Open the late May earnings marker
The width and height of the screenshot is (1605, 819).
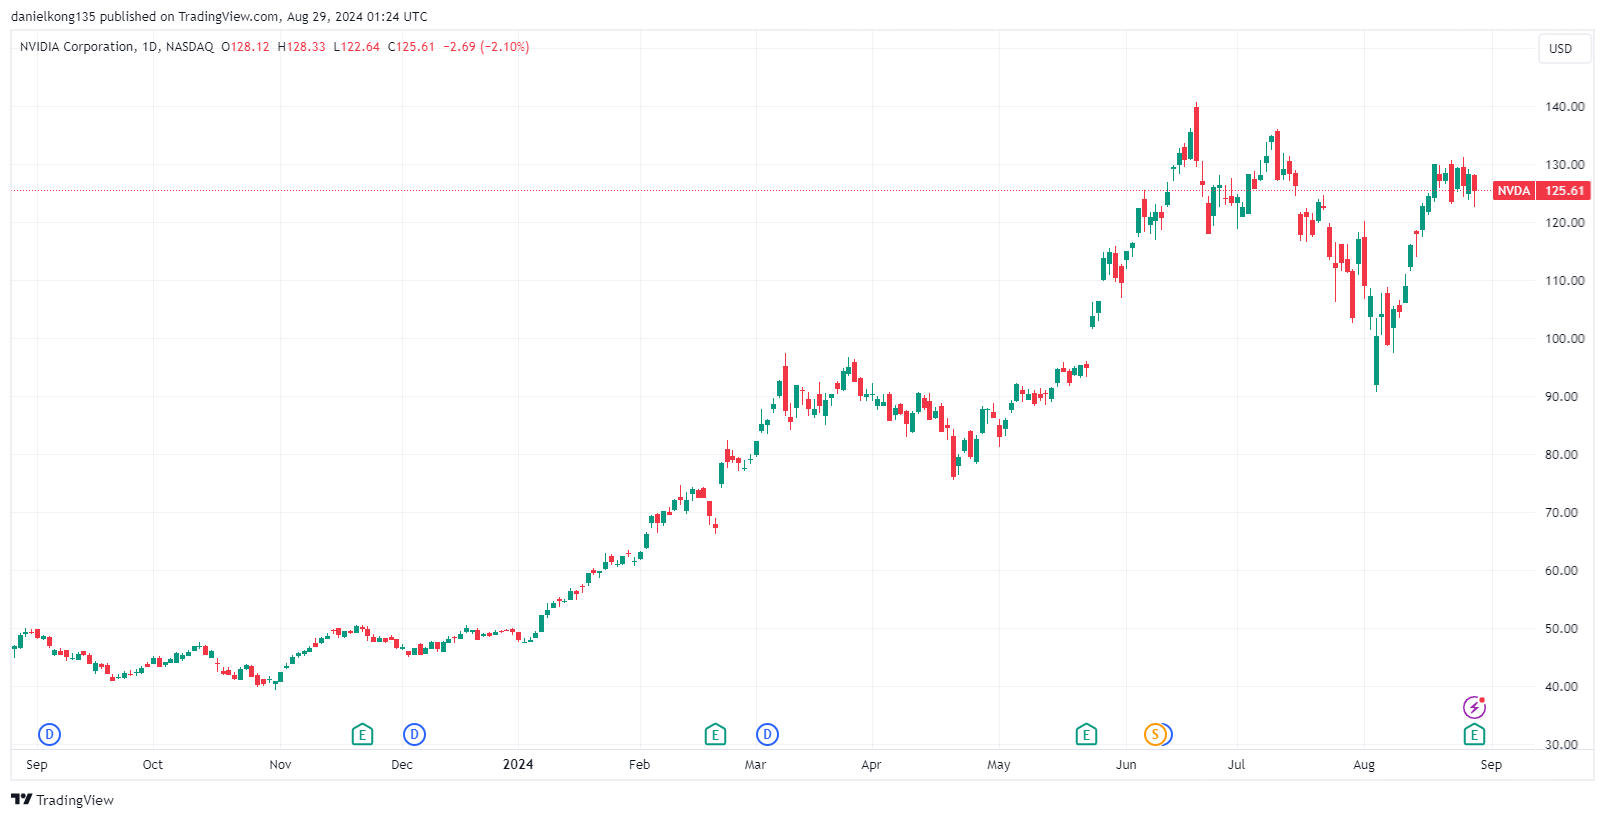pos(1086,735)
